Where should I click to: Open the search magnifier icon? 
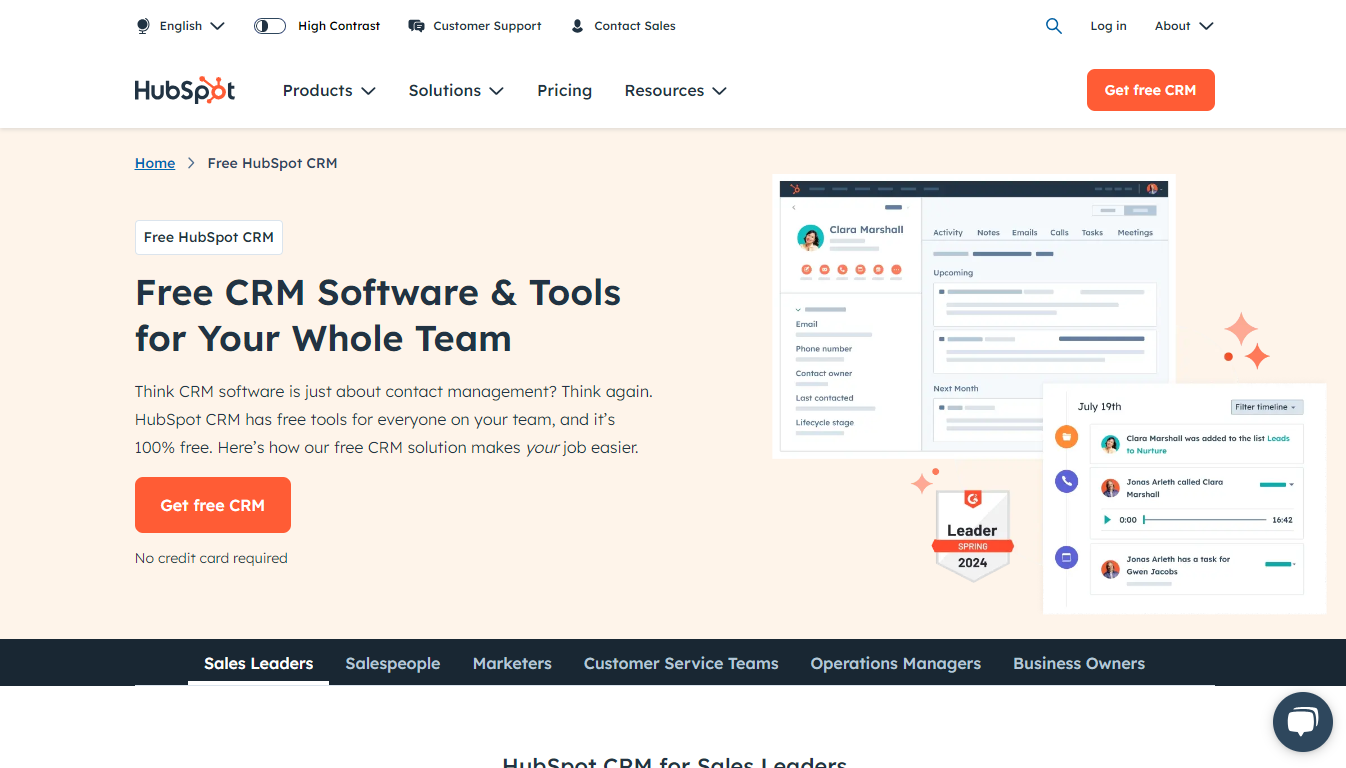click(1054, 26)
